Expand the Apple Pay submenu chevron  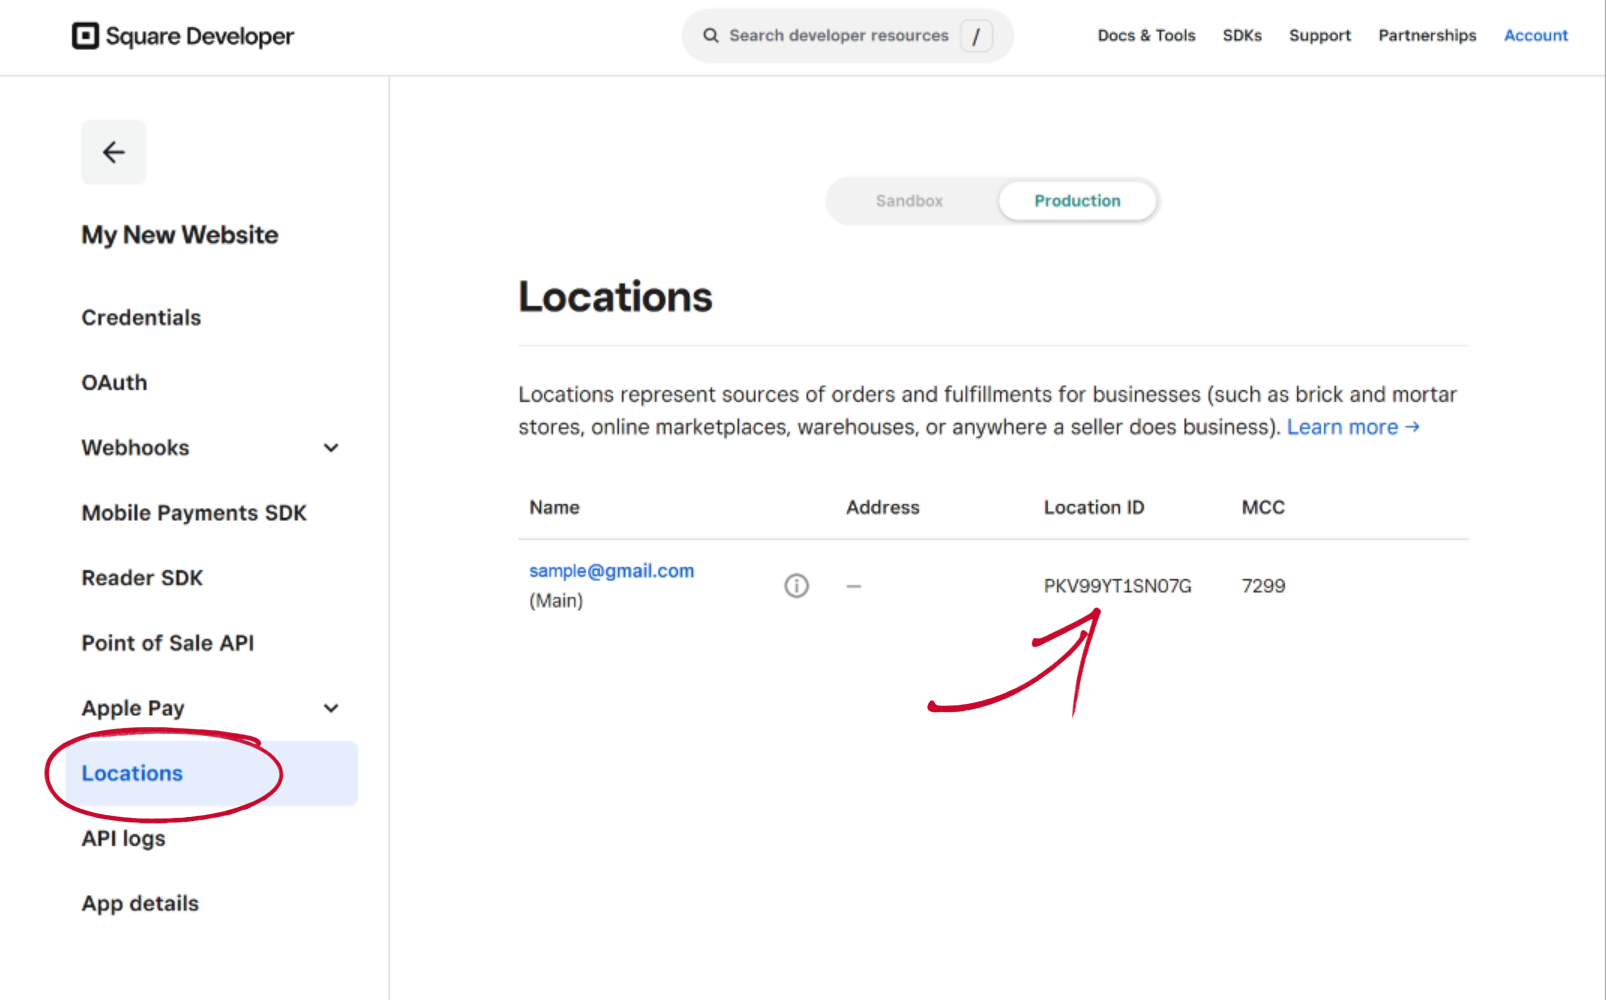[x=331, y=708]
